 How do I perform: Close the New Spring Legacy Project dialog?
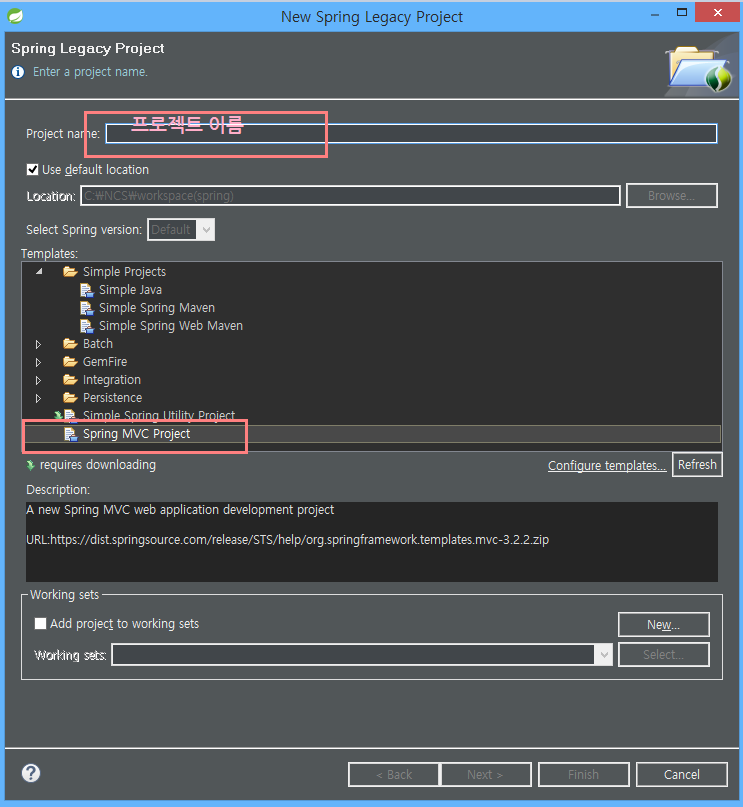pyautogui.click(x=718, y=12)
